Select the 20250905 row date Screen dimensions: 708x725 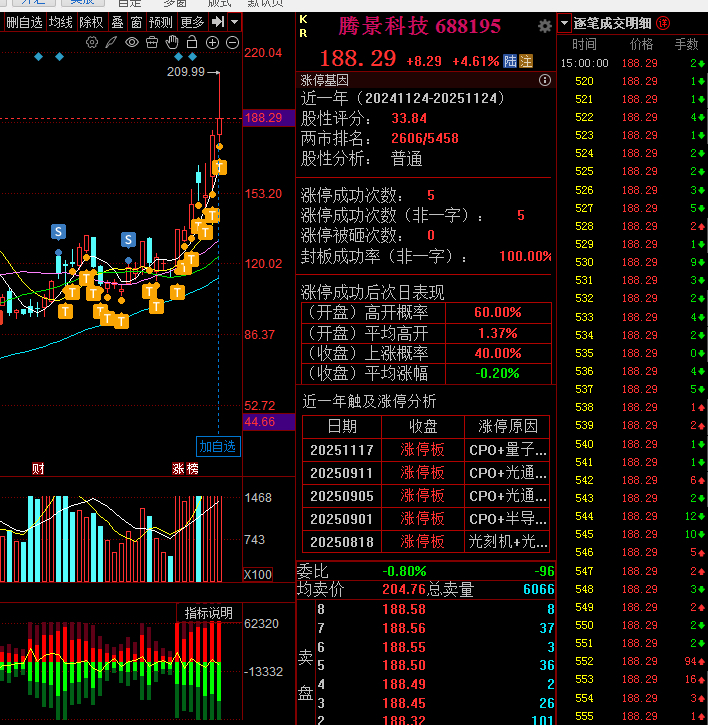(x=342, y=496)
